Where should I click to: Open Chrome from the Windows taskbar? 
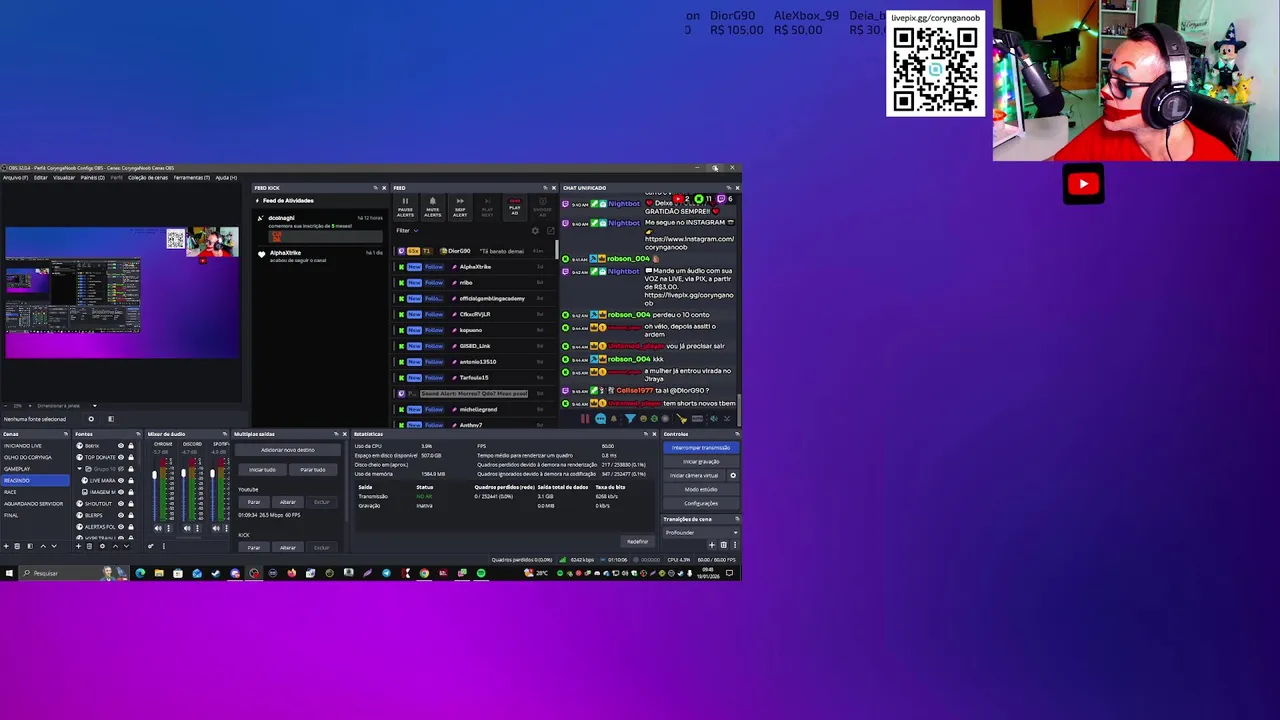424,573
